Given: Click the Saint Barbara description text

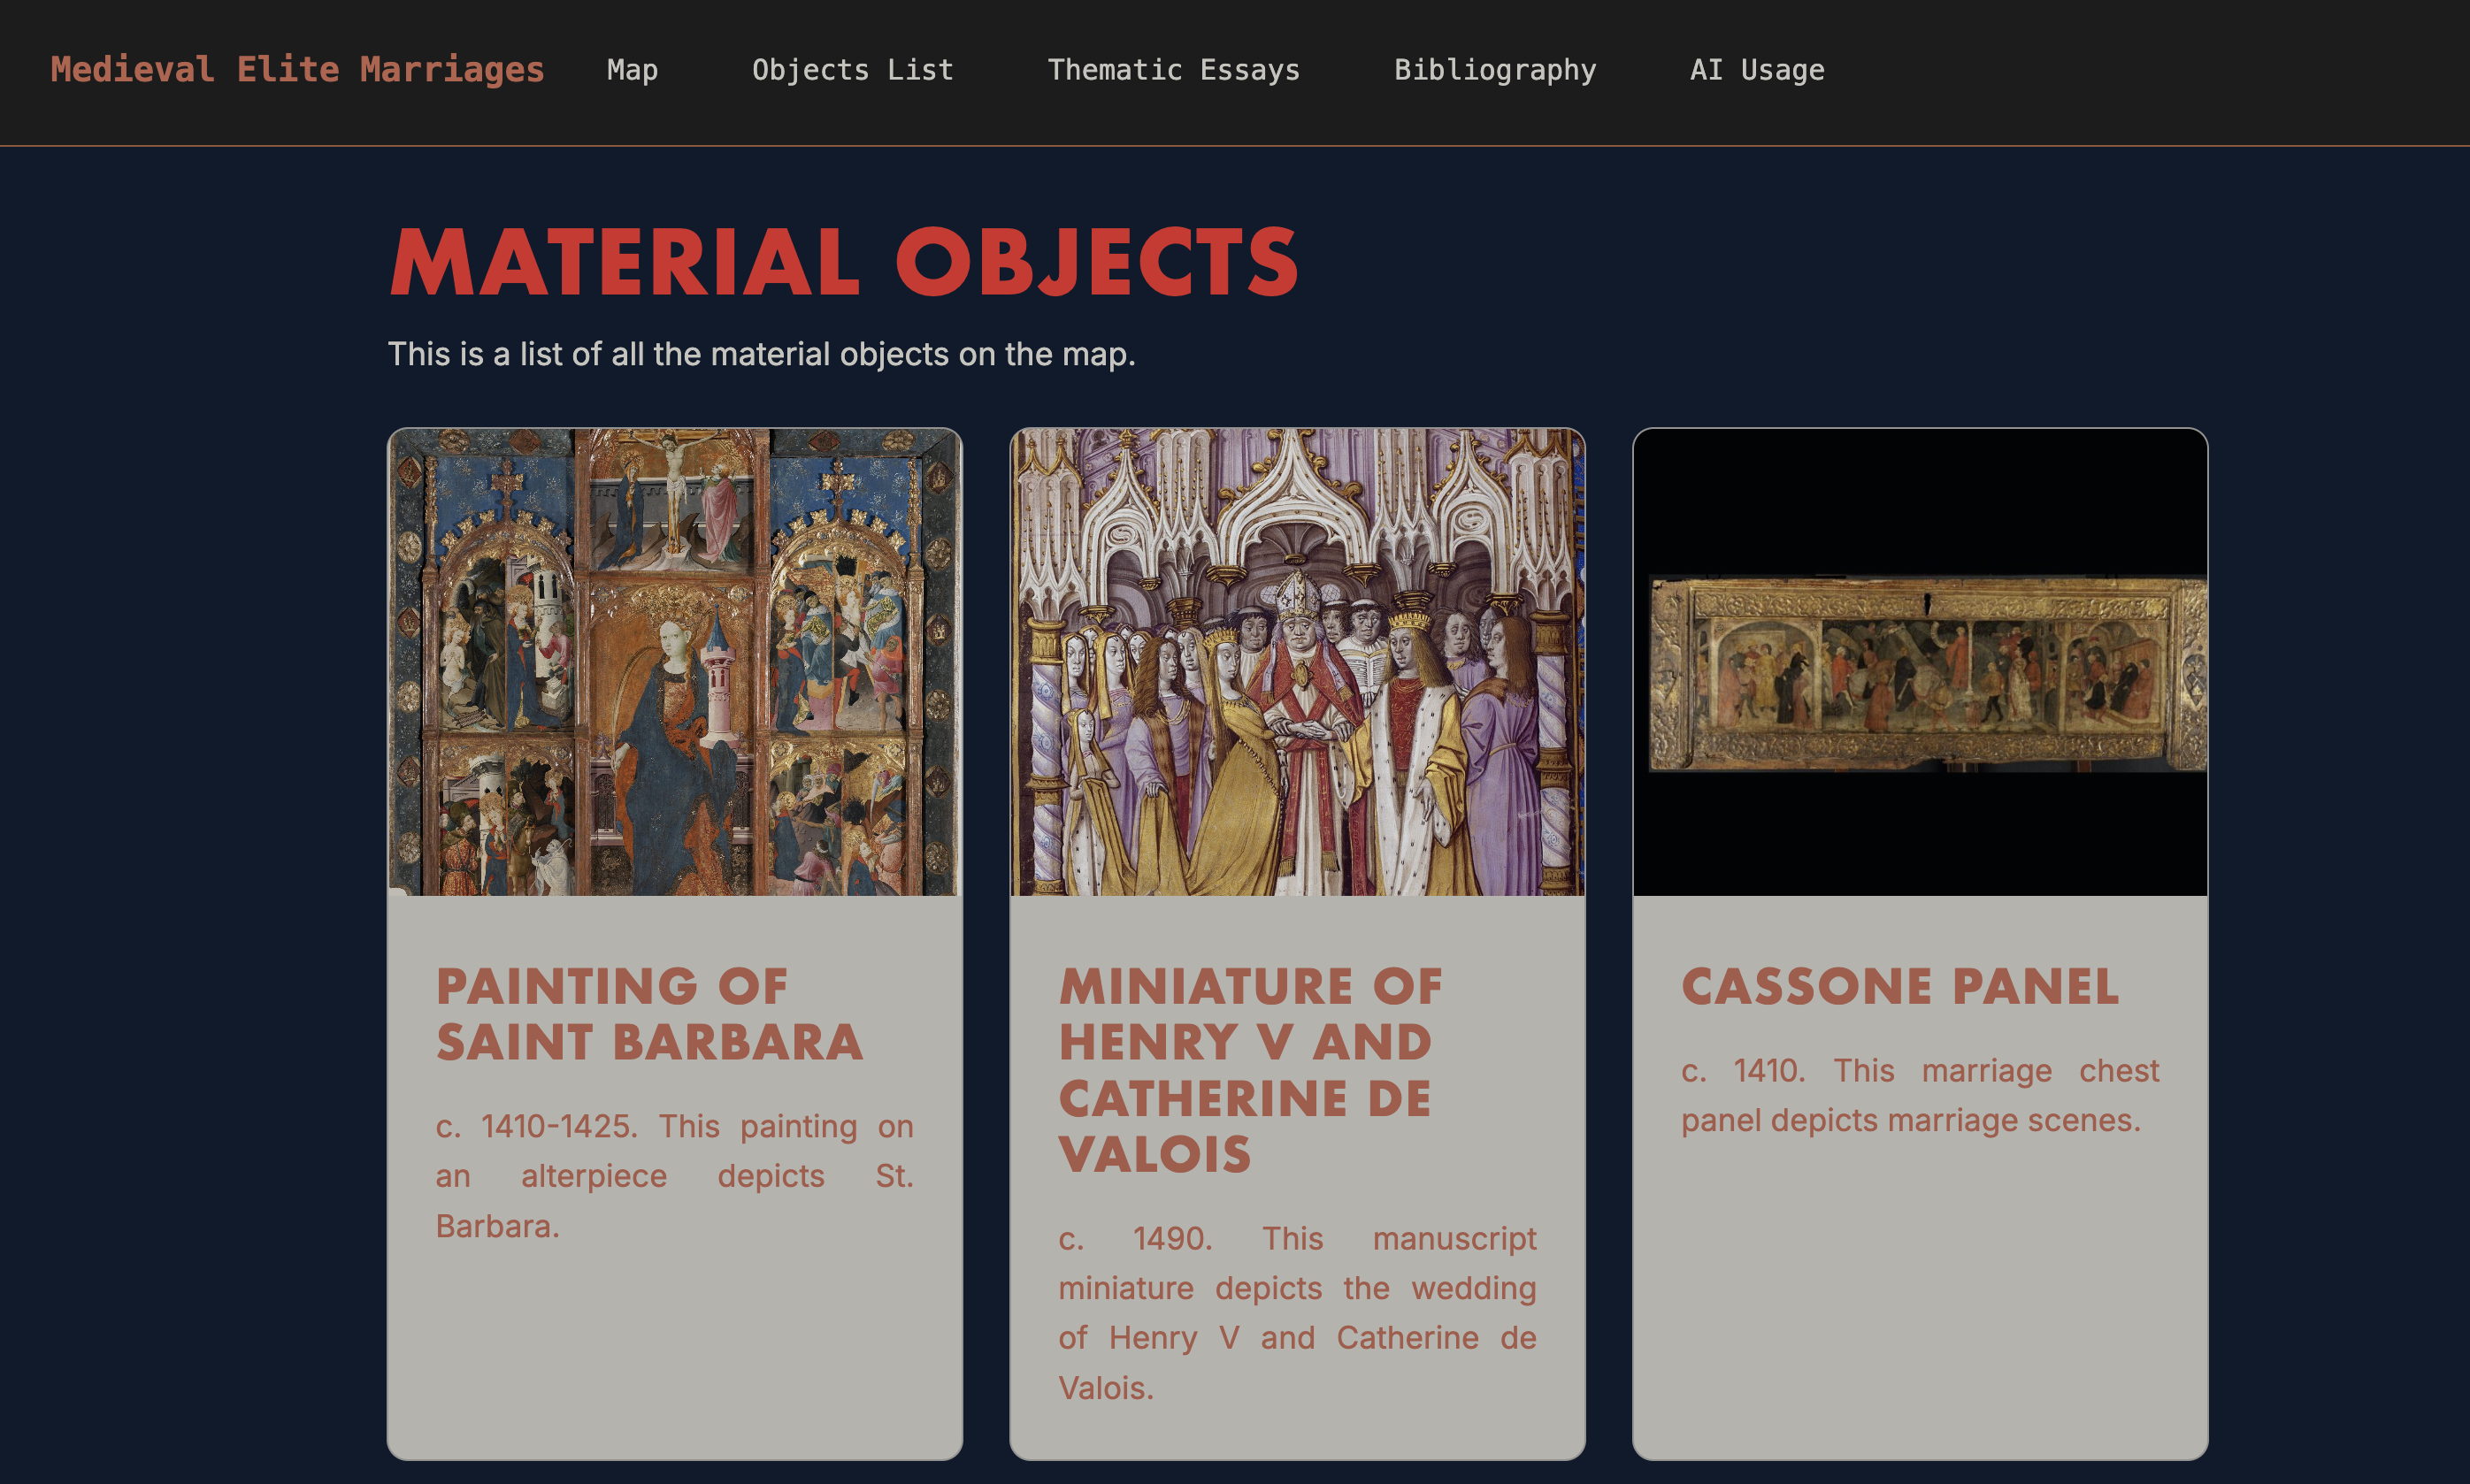Looking at the screenshot, I should 674,1176.
